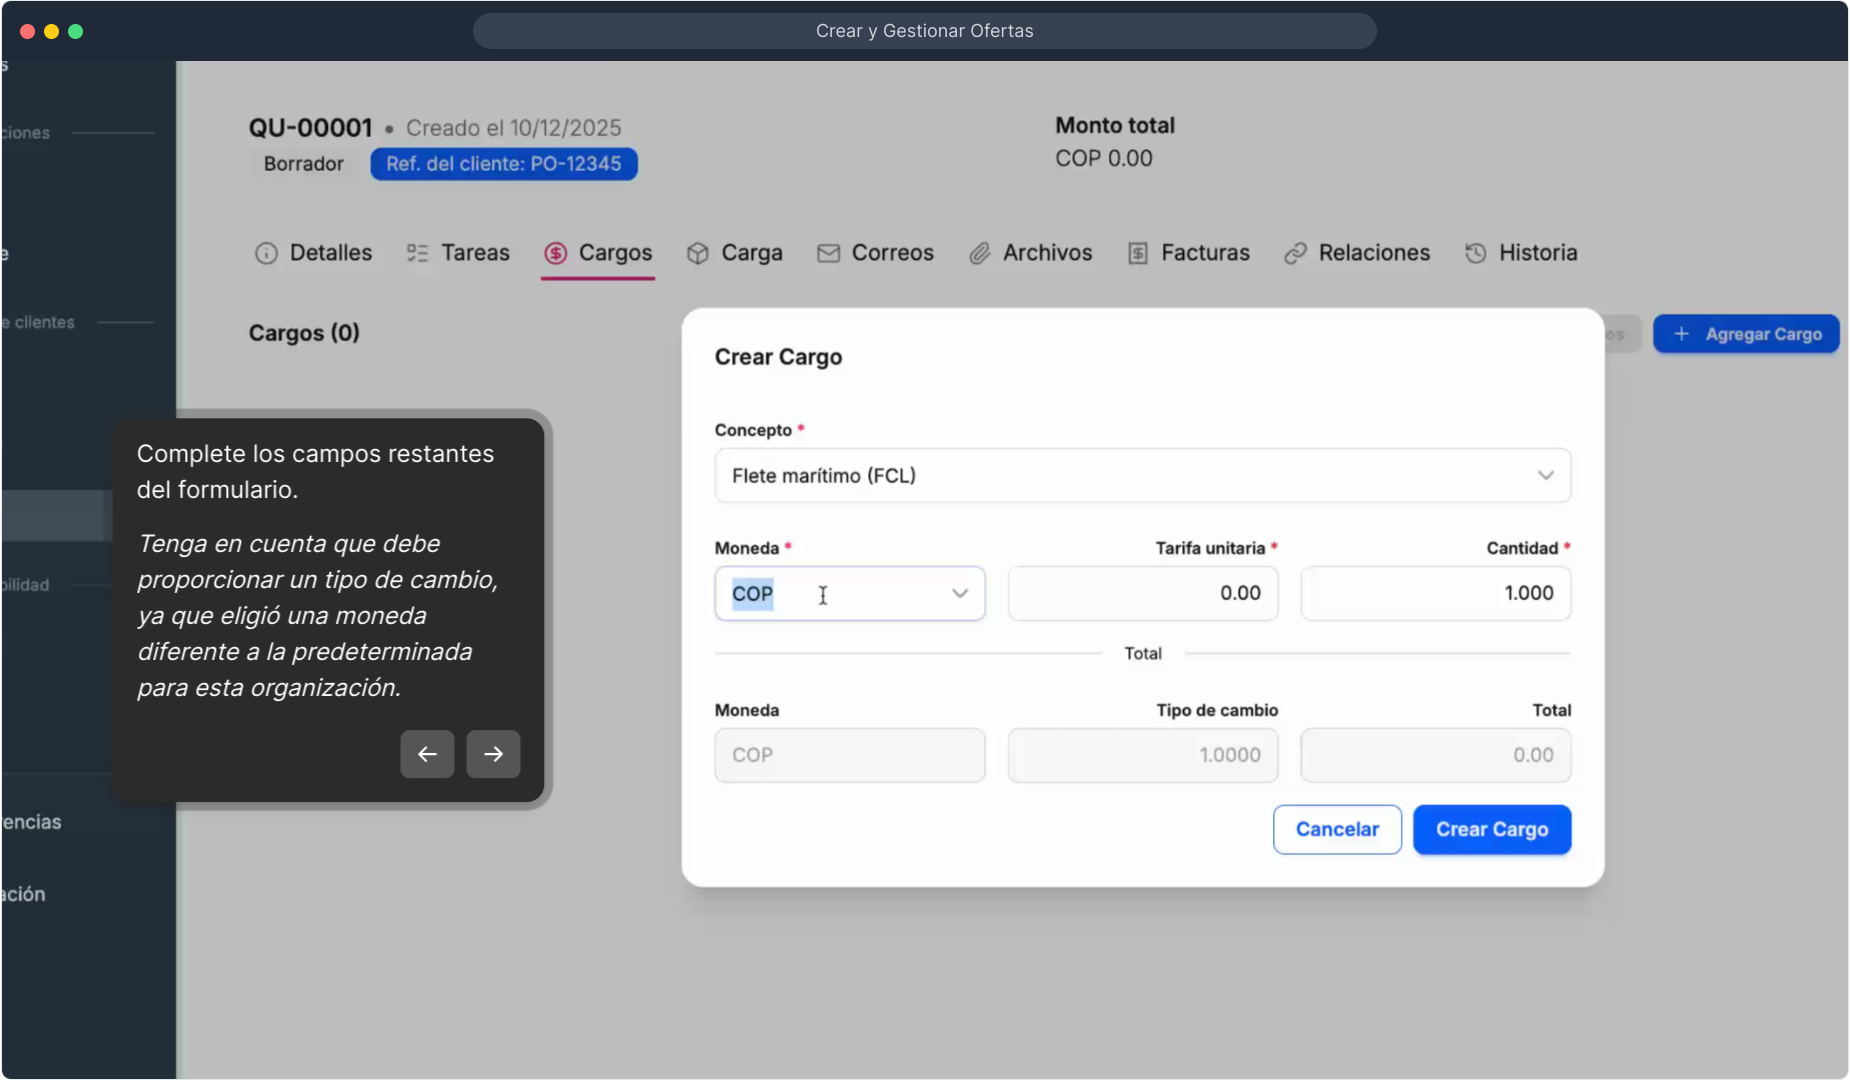Click into the Cantidad field

[1435, 594]
